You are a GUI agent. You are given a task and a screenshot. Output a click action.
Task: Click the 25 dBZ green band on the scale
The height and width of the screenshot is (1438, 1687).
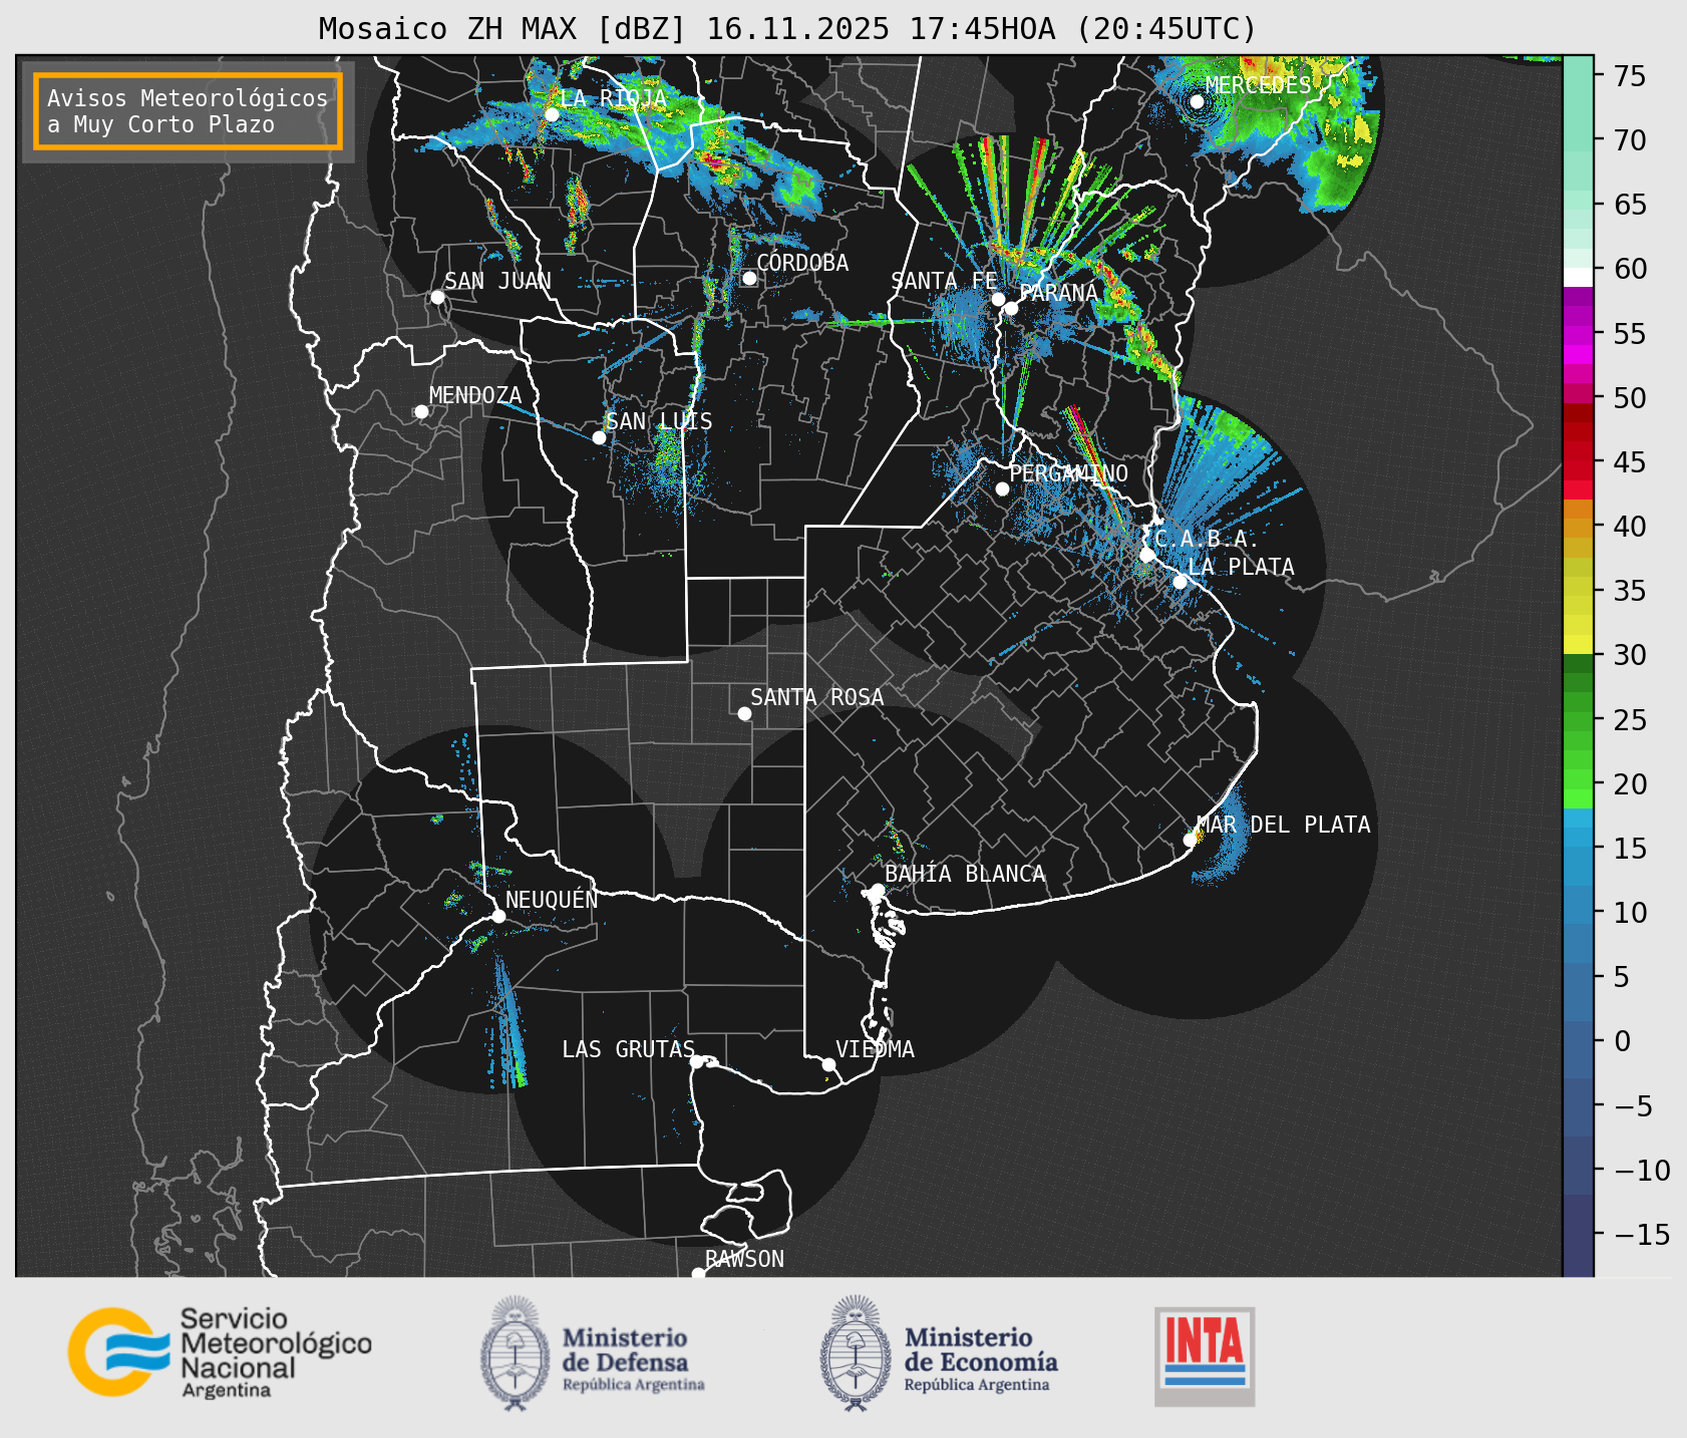point(1578,719)
